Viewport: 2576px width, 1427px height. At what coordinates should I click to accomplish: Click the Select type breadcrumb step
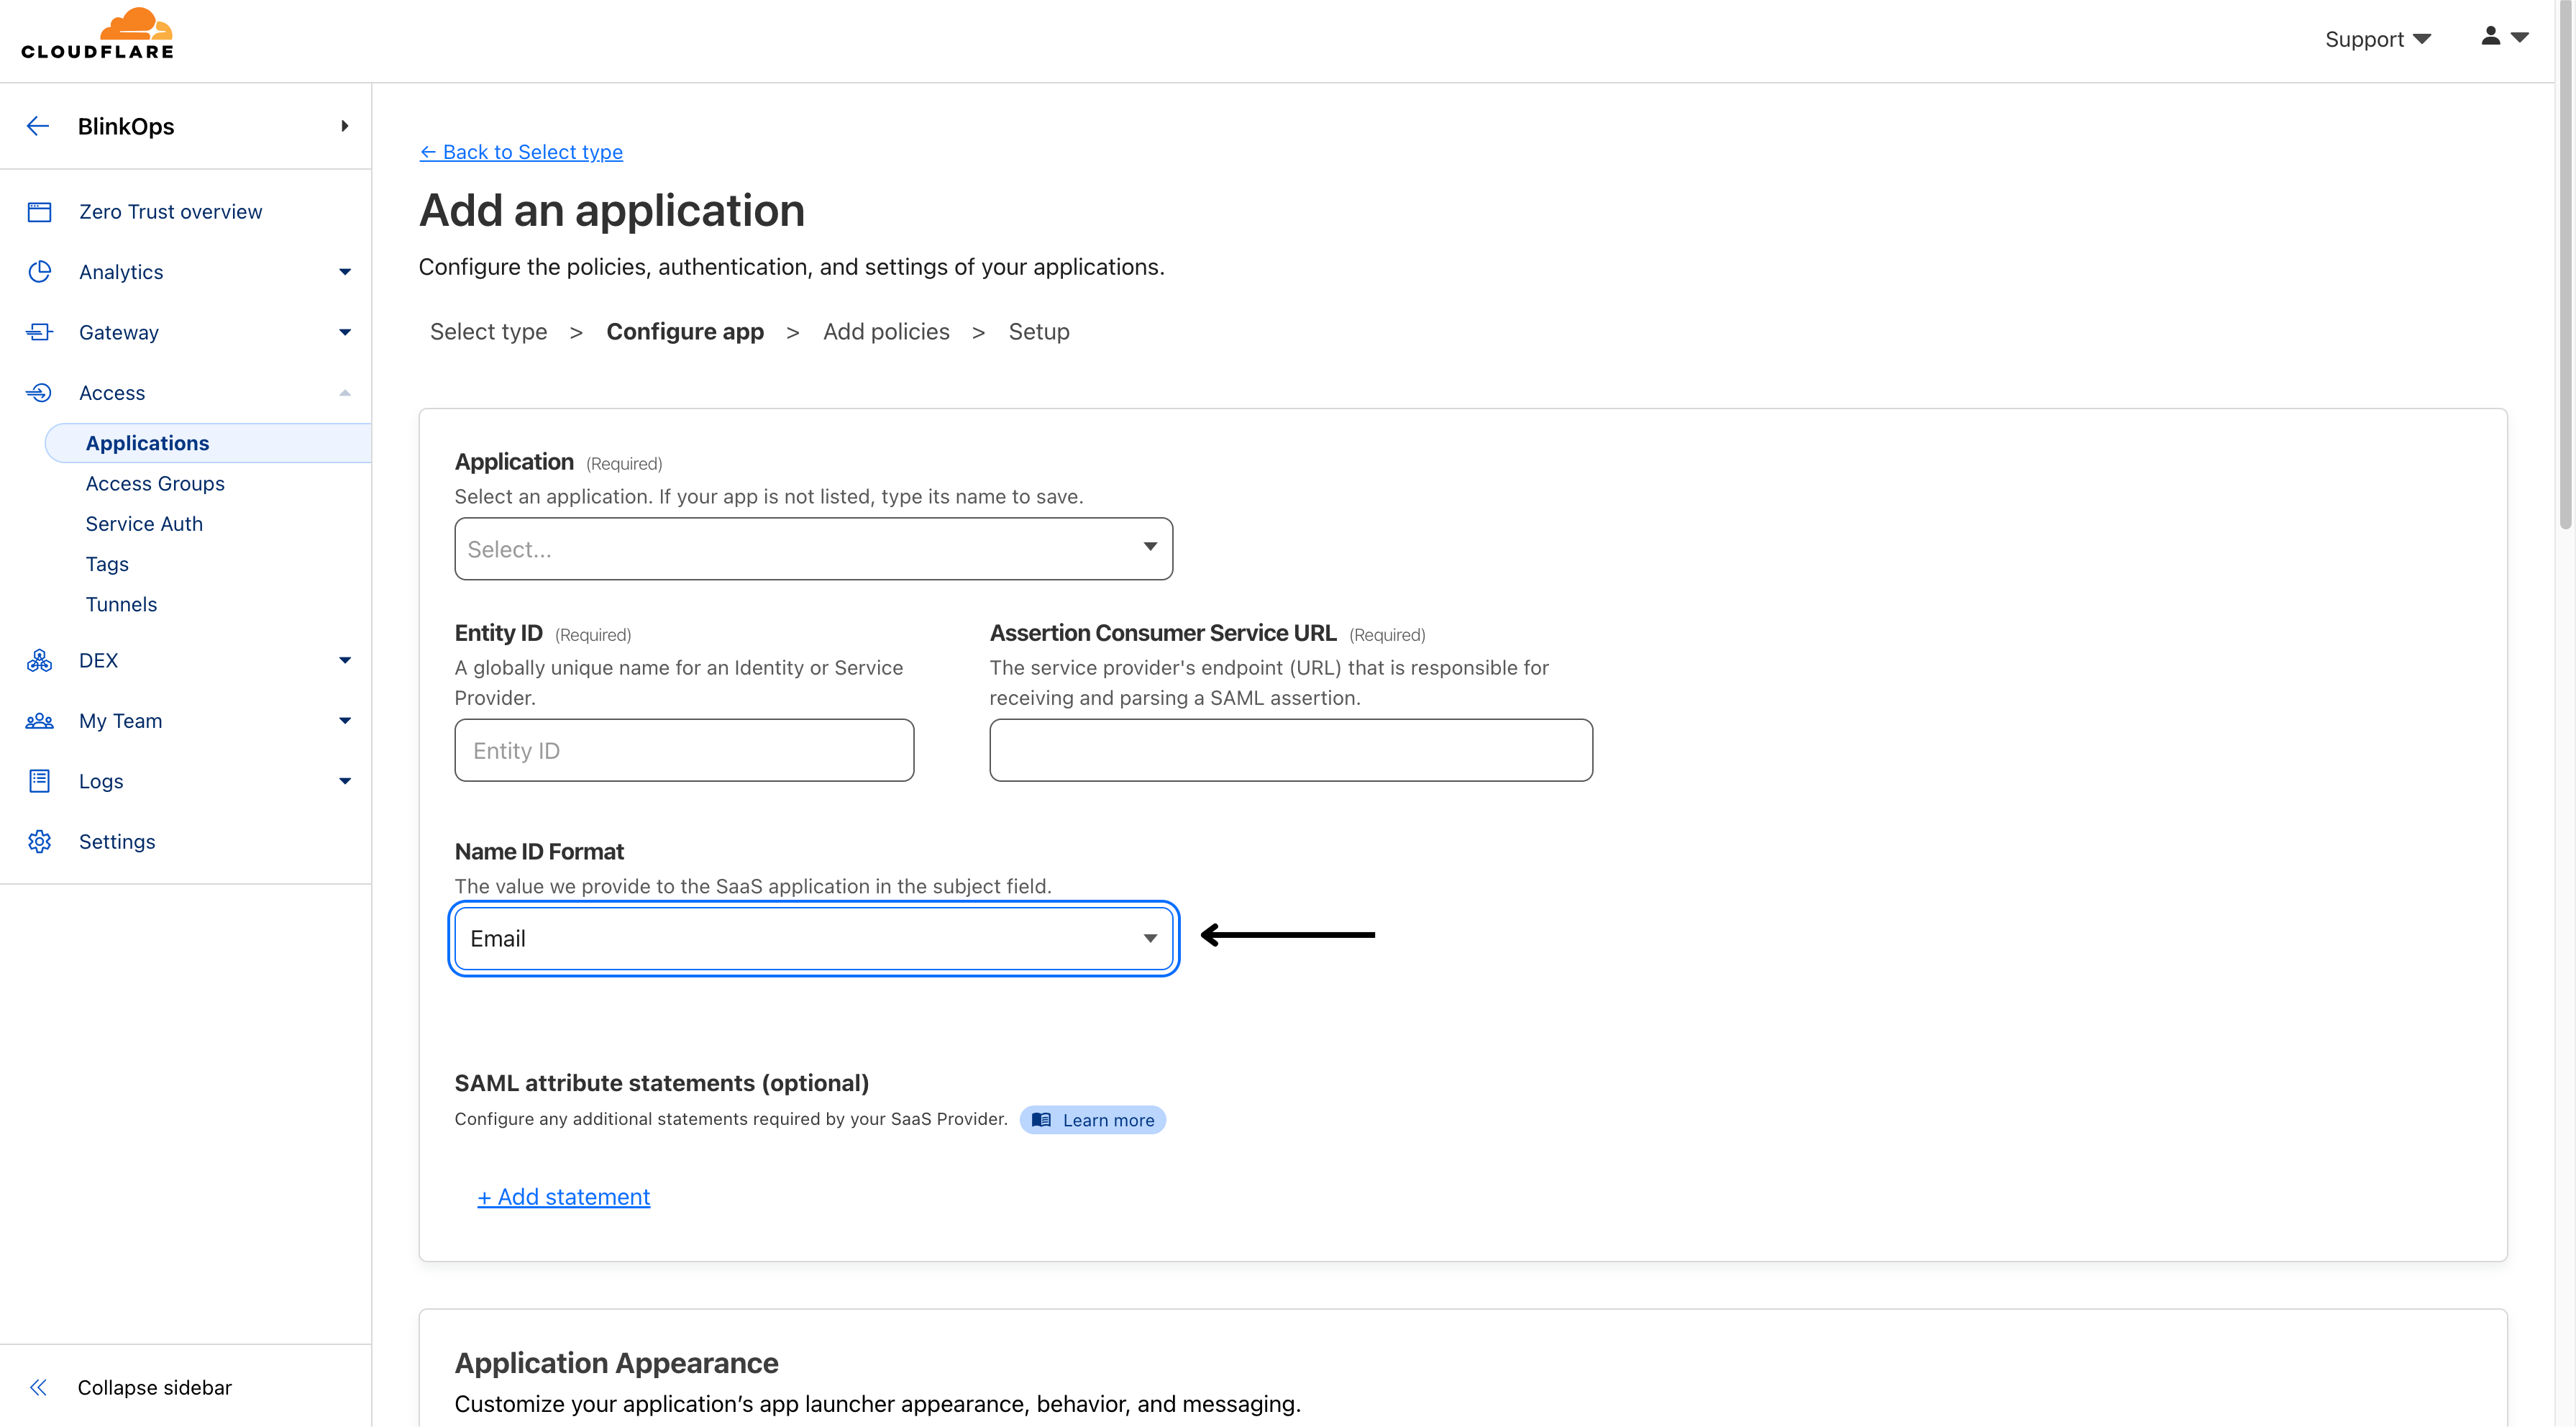pos(488,331)
